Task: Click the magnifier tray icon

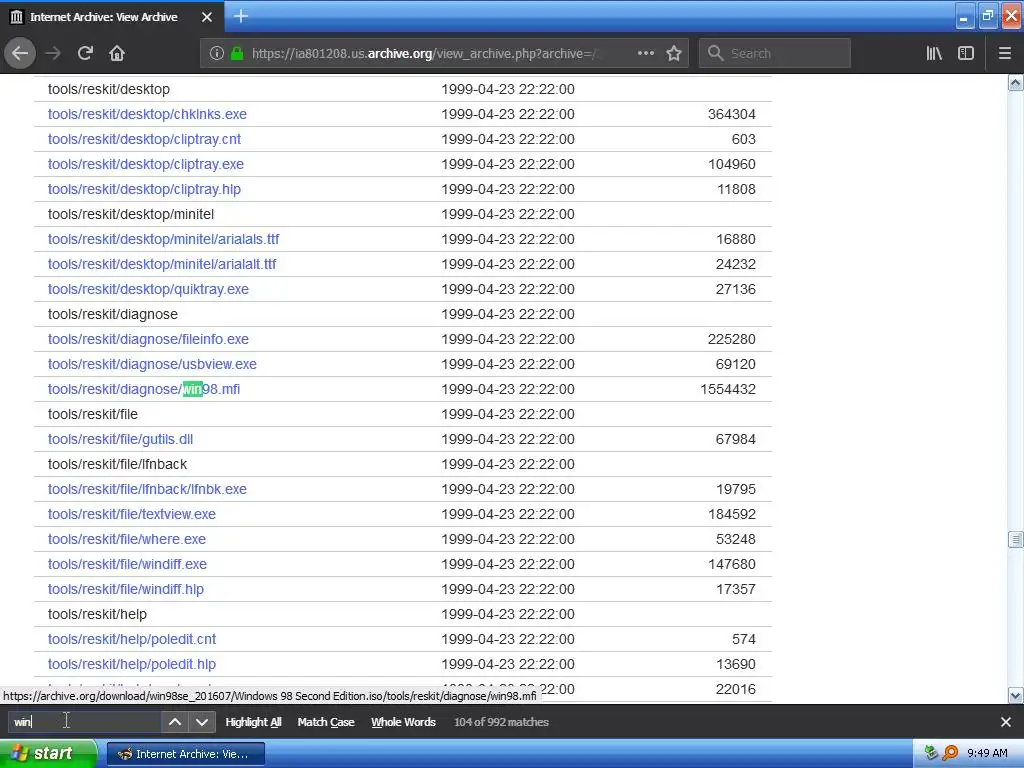Action: 950,753
